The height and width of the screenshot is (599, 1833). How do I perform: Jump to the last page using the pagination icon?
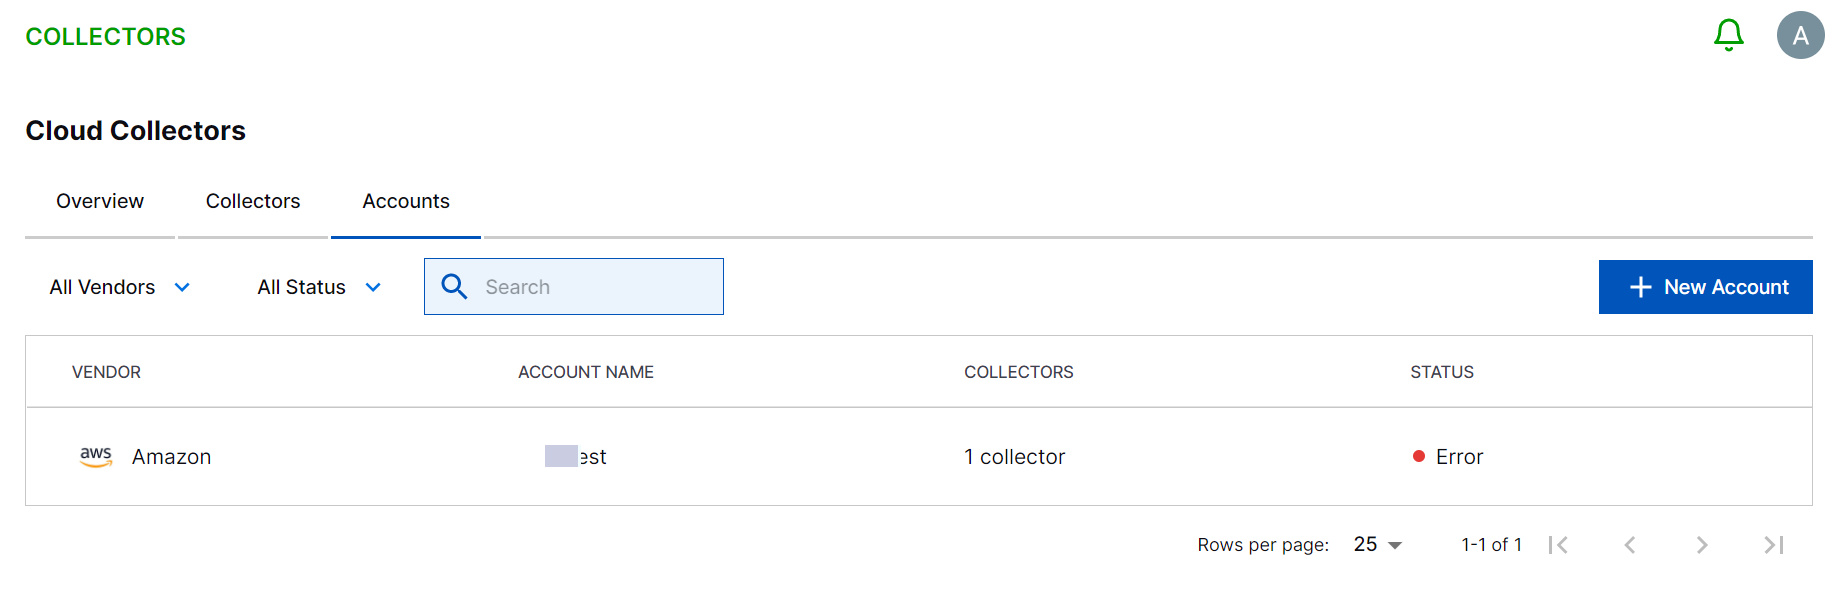point(1773,545)
